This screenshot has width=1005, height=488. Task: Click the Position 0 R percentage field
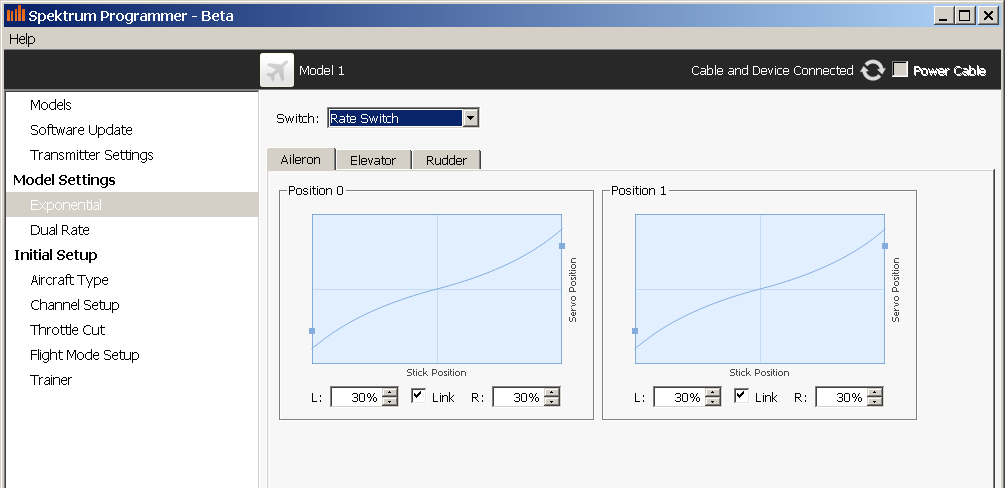pos(518,397)
